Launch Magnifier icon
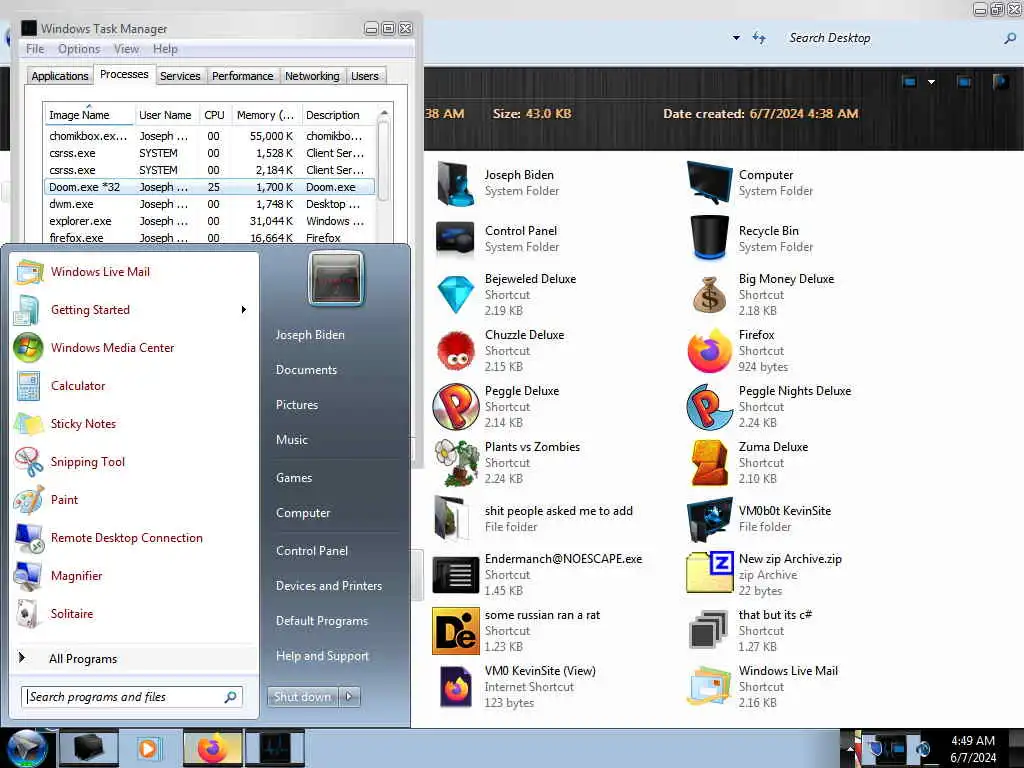The height and width of the screenshot is (768, 1024). click(x=27, y=575)
